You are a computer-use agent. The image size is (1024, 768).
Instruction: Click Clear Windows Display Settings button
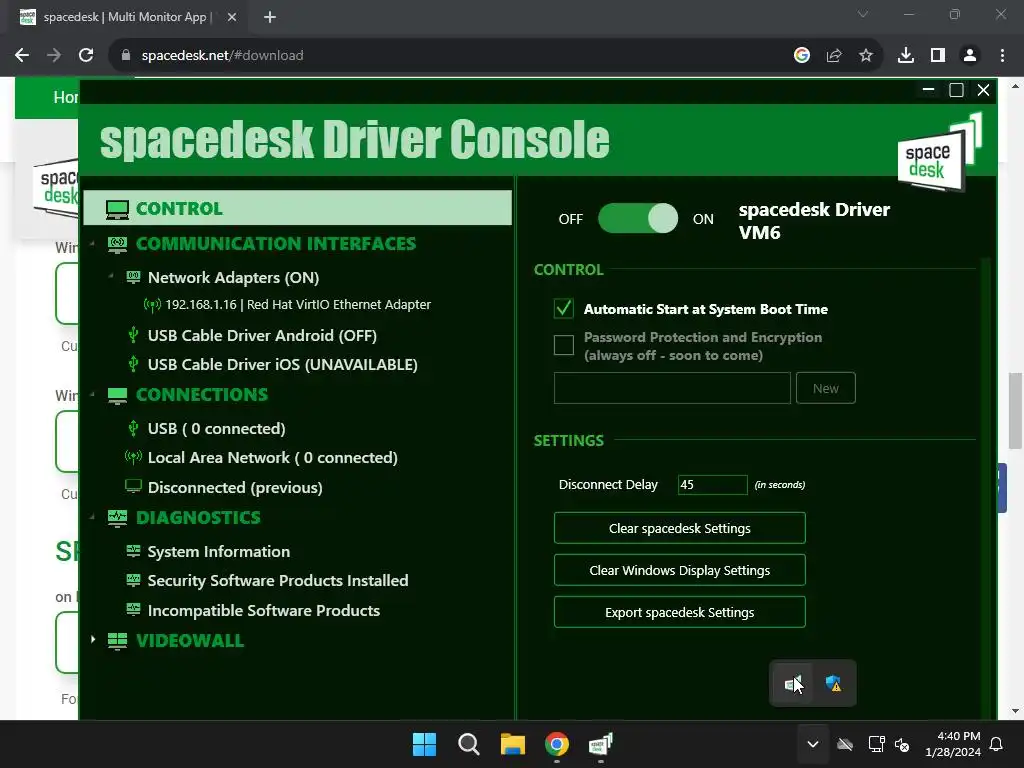click(679, 570)
